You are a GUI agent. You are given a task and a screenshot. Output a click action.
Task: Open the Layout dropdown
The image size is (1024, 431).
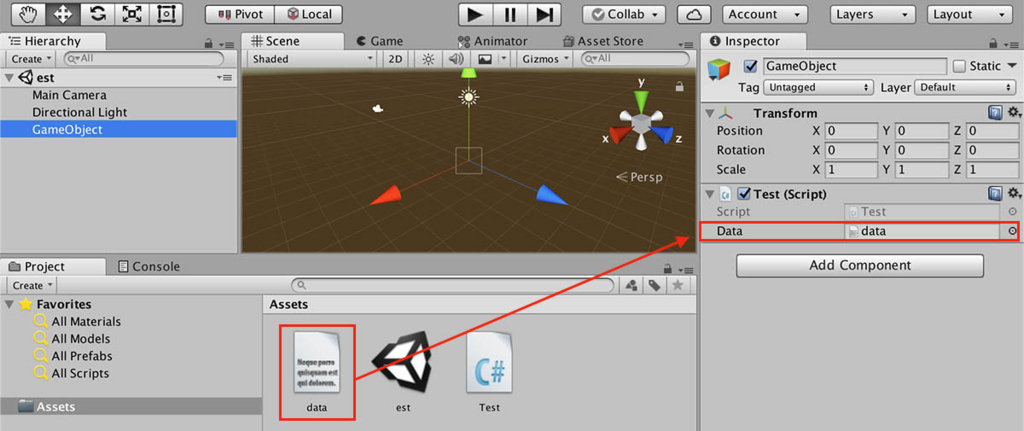pyautogui.click(x=968, y=14)
